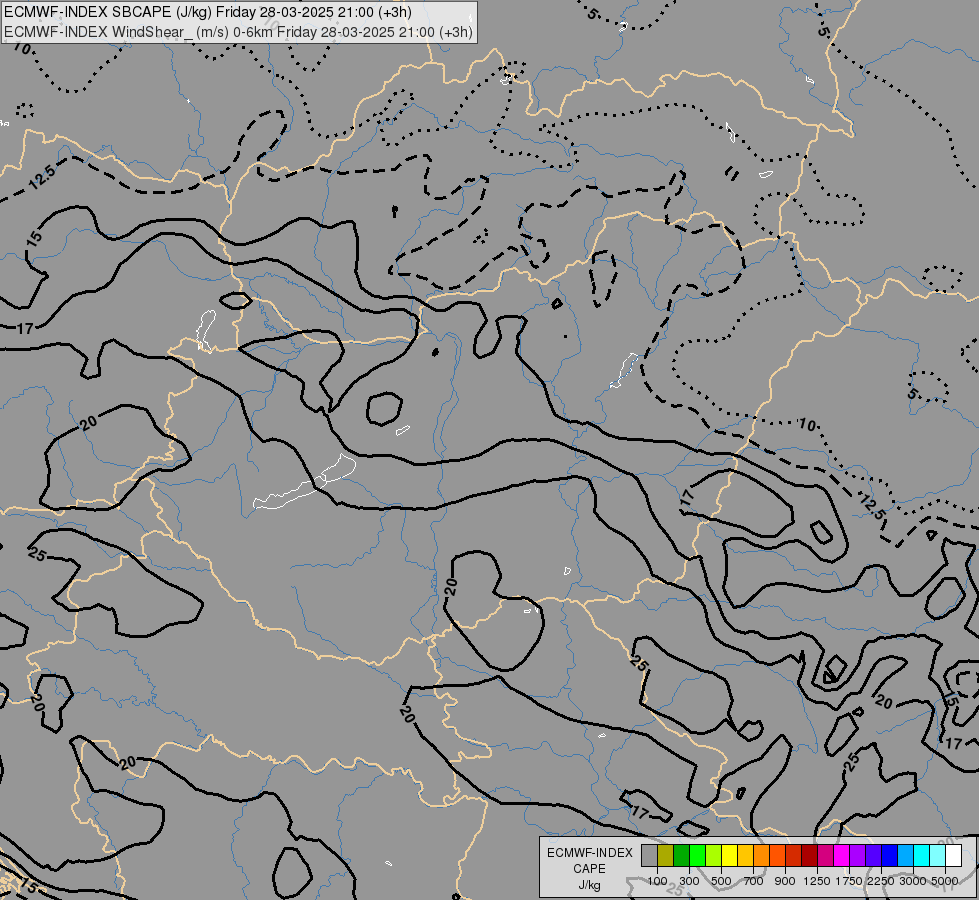Click ECMWF-INDEX text inside the legend box
This screenshot has height=900, width=979.
click(x=589, y=853)
